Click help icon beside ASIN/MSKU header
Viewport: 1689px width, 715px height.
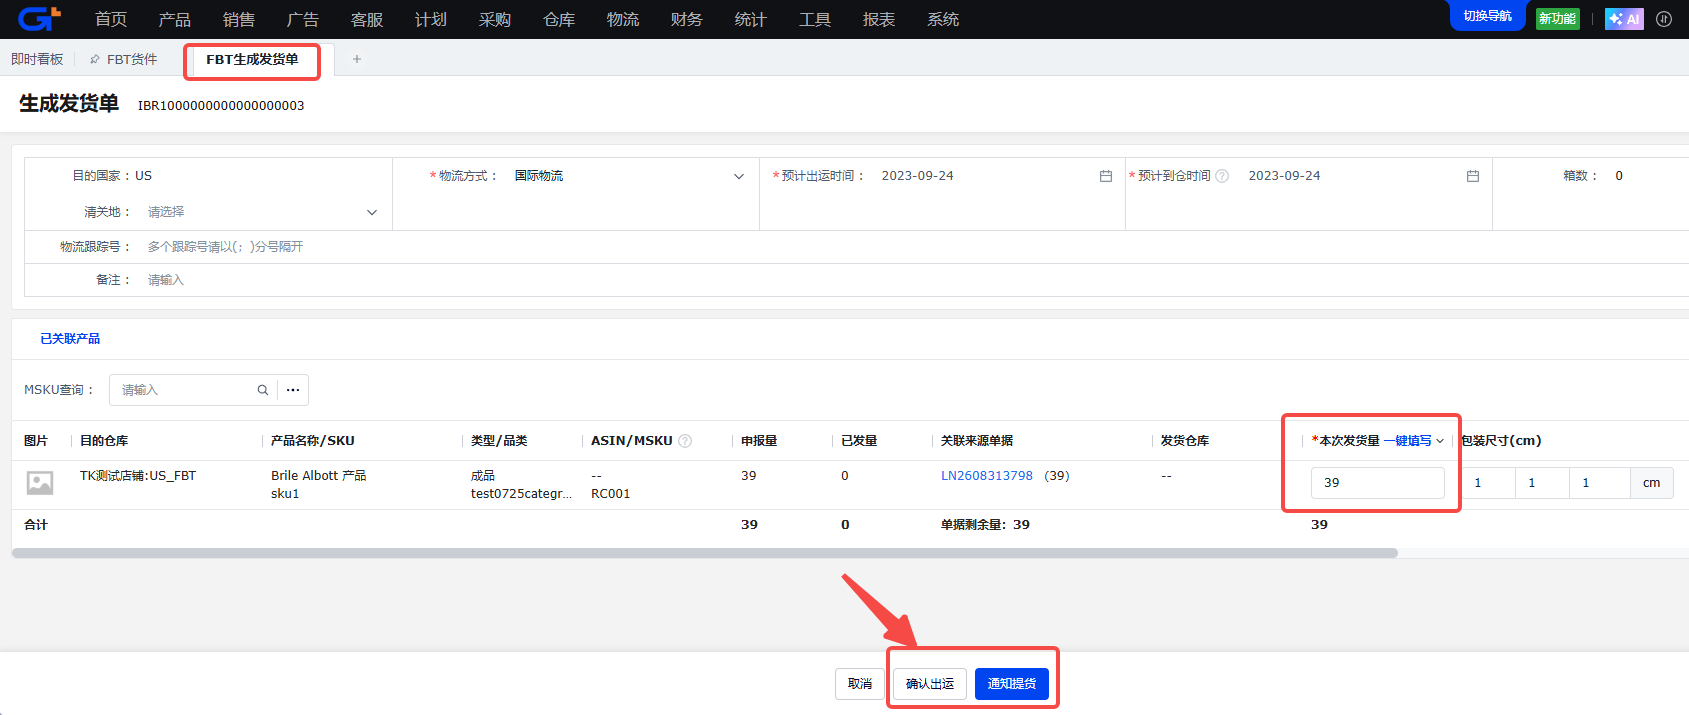tap(685, 441)
